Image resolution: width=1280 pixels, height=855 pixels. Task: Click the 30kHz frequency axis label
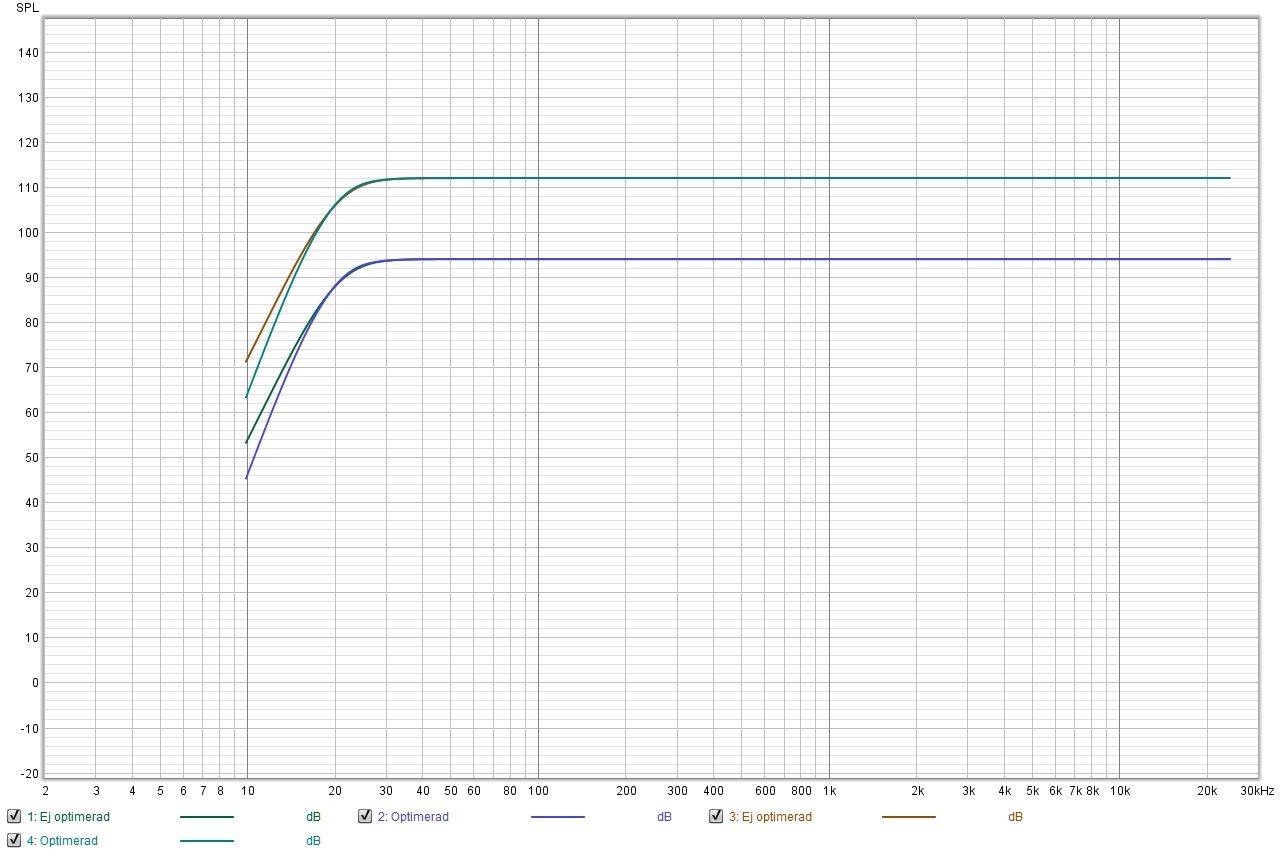pyautogui.click(x=1258, y=791)
